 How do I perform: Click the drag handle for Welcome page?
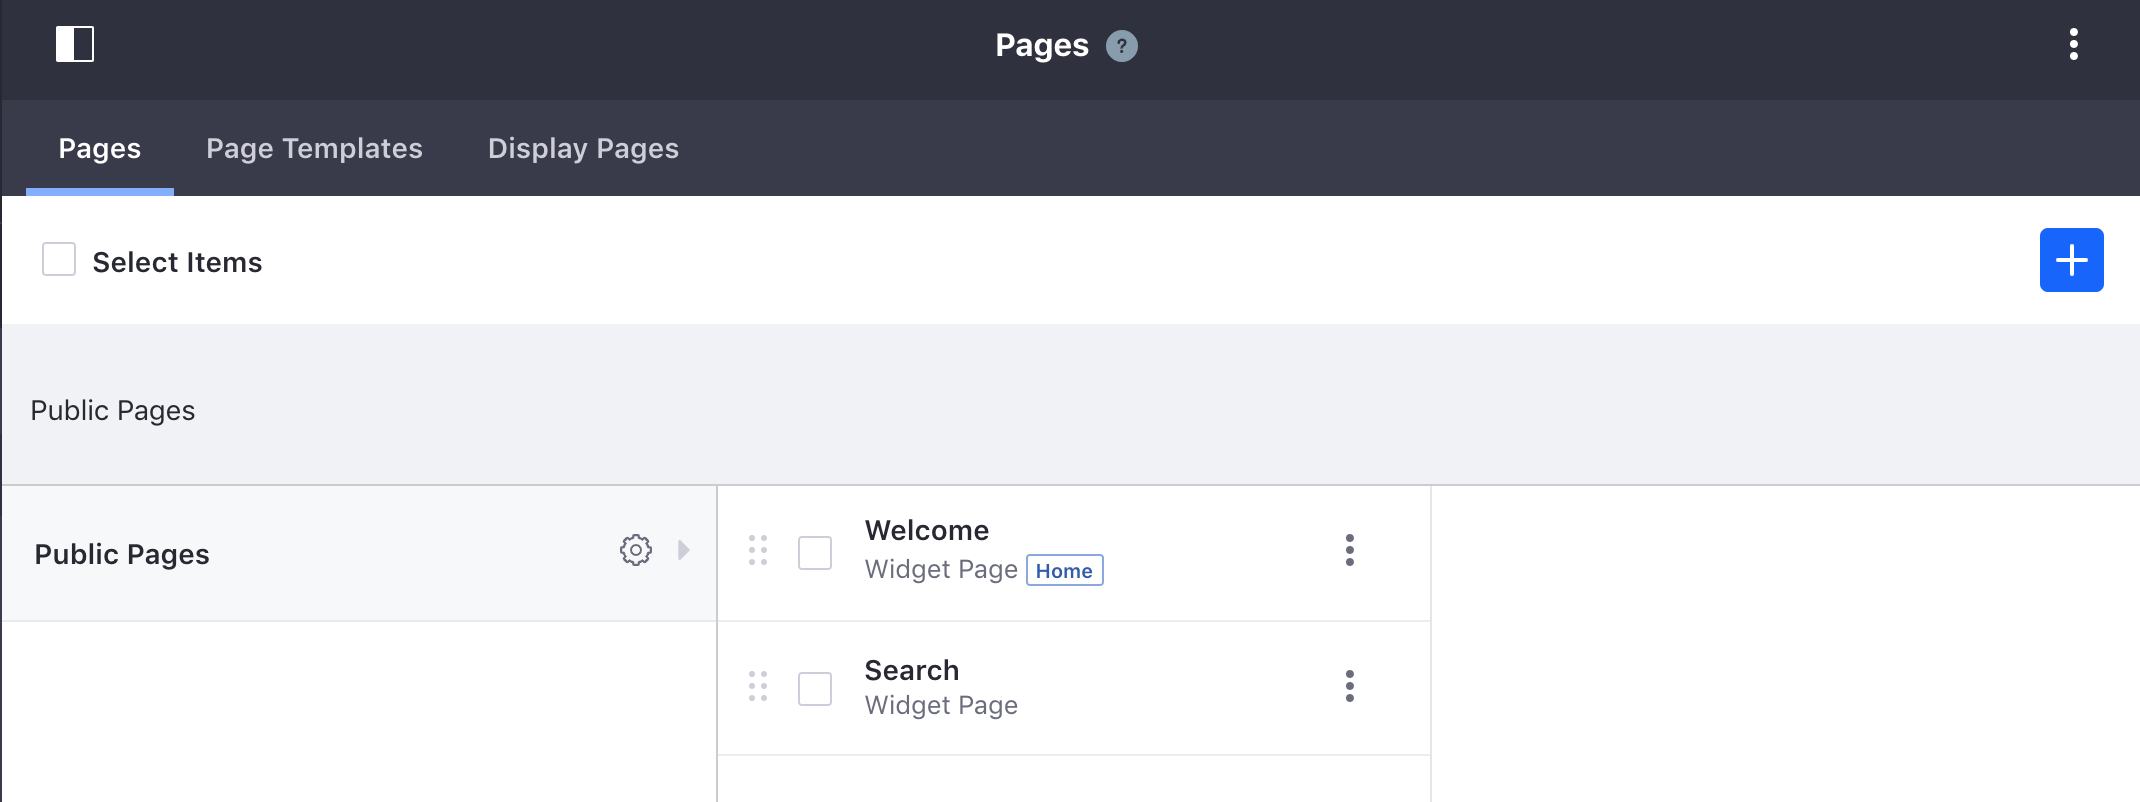(758, 550)
